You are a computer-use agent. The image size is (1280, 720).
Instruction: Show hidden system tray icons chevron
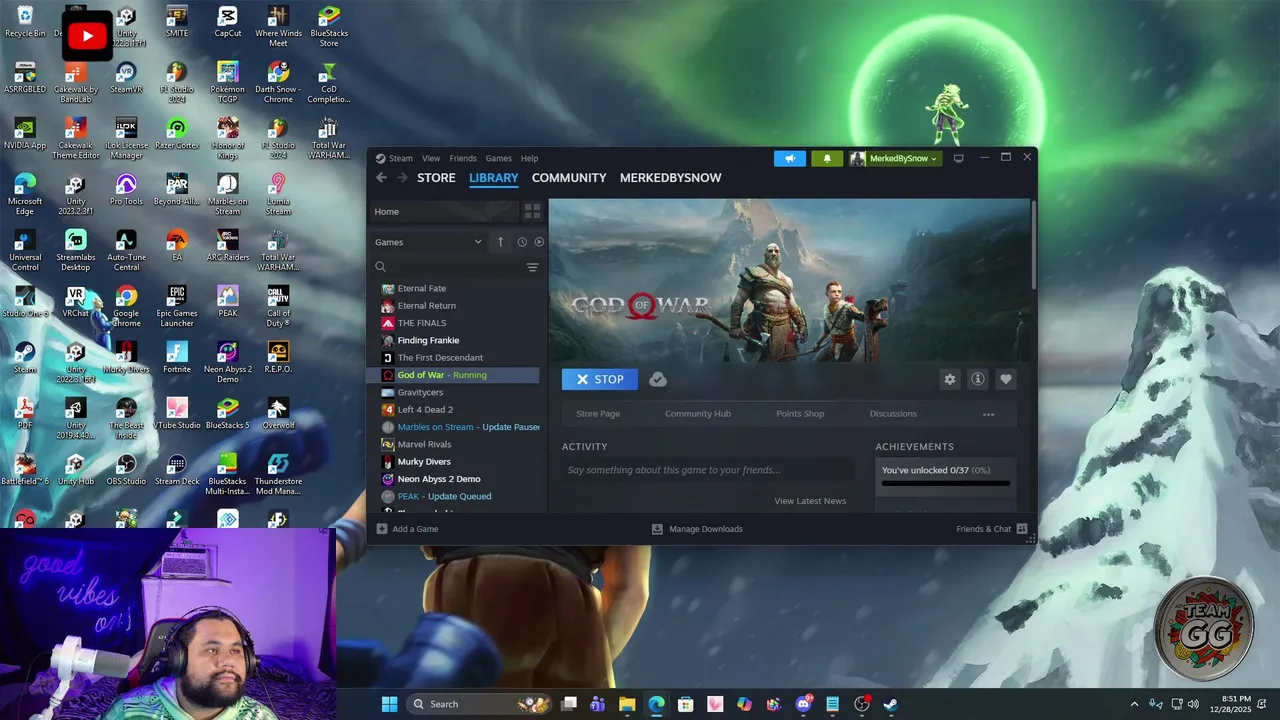[x=1134, y=704]
